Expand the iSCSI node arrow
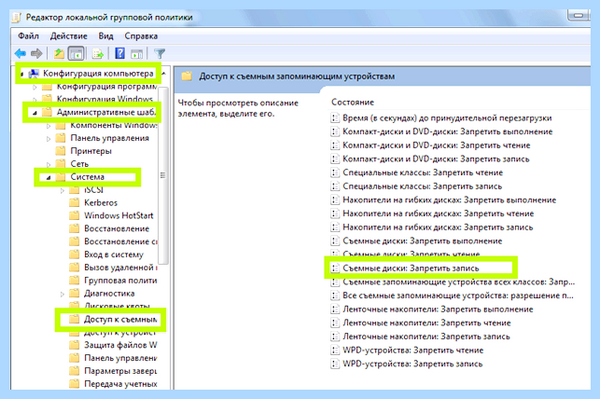Image resolution: width=600 pixels, height=399 pixels. (62, 190)
